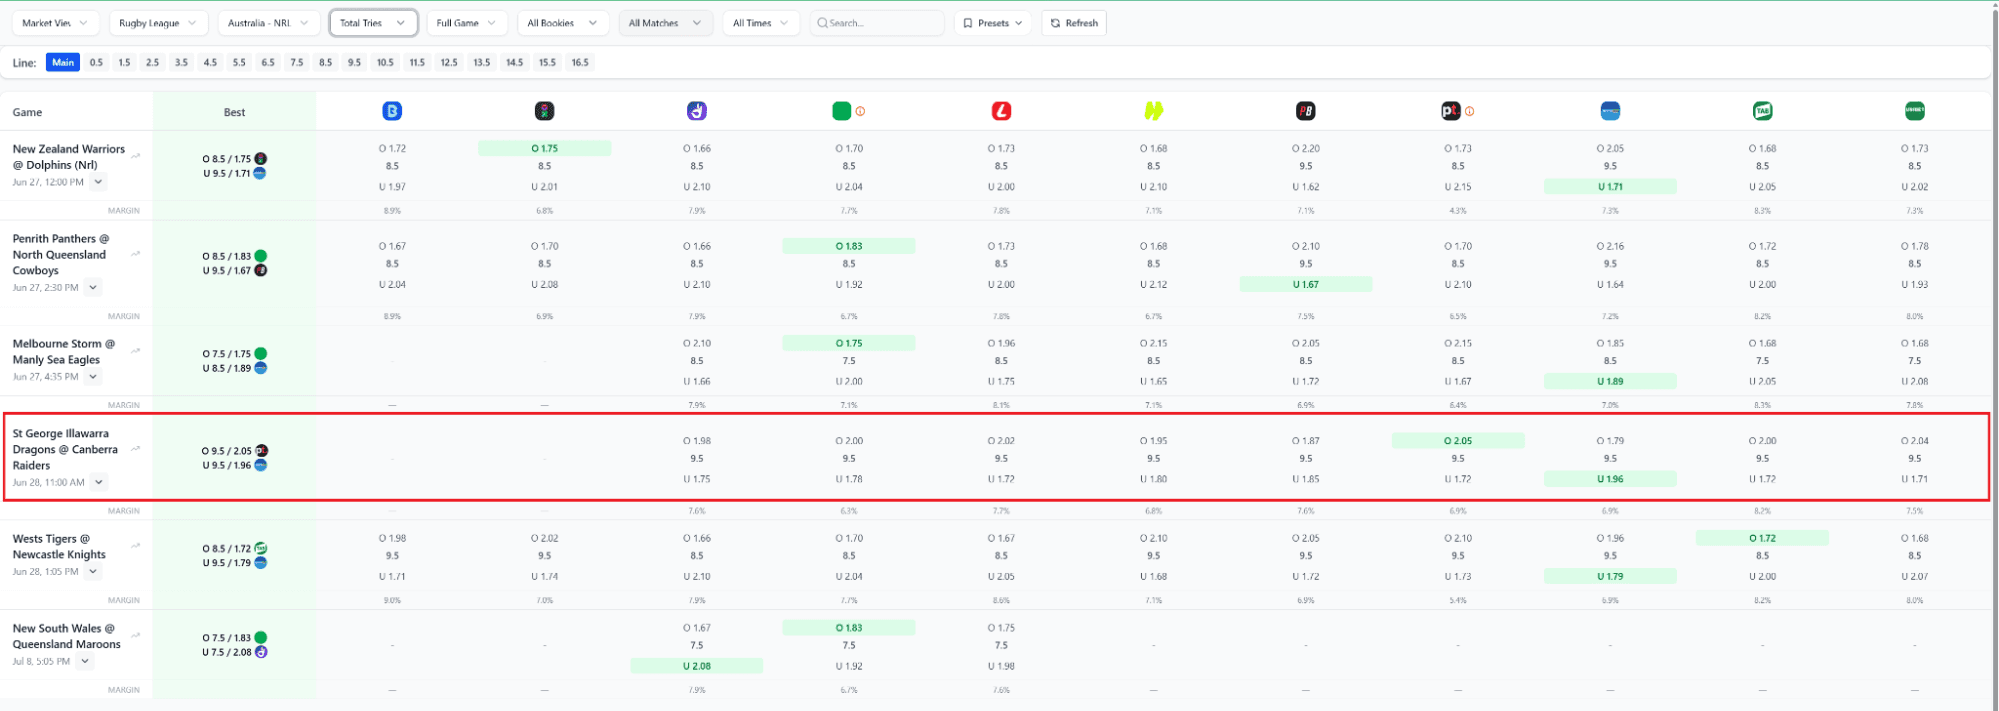The image size is (1999, 711).
Task: Click the black PB bookmaker icon header
Action: pos(1306,111)
